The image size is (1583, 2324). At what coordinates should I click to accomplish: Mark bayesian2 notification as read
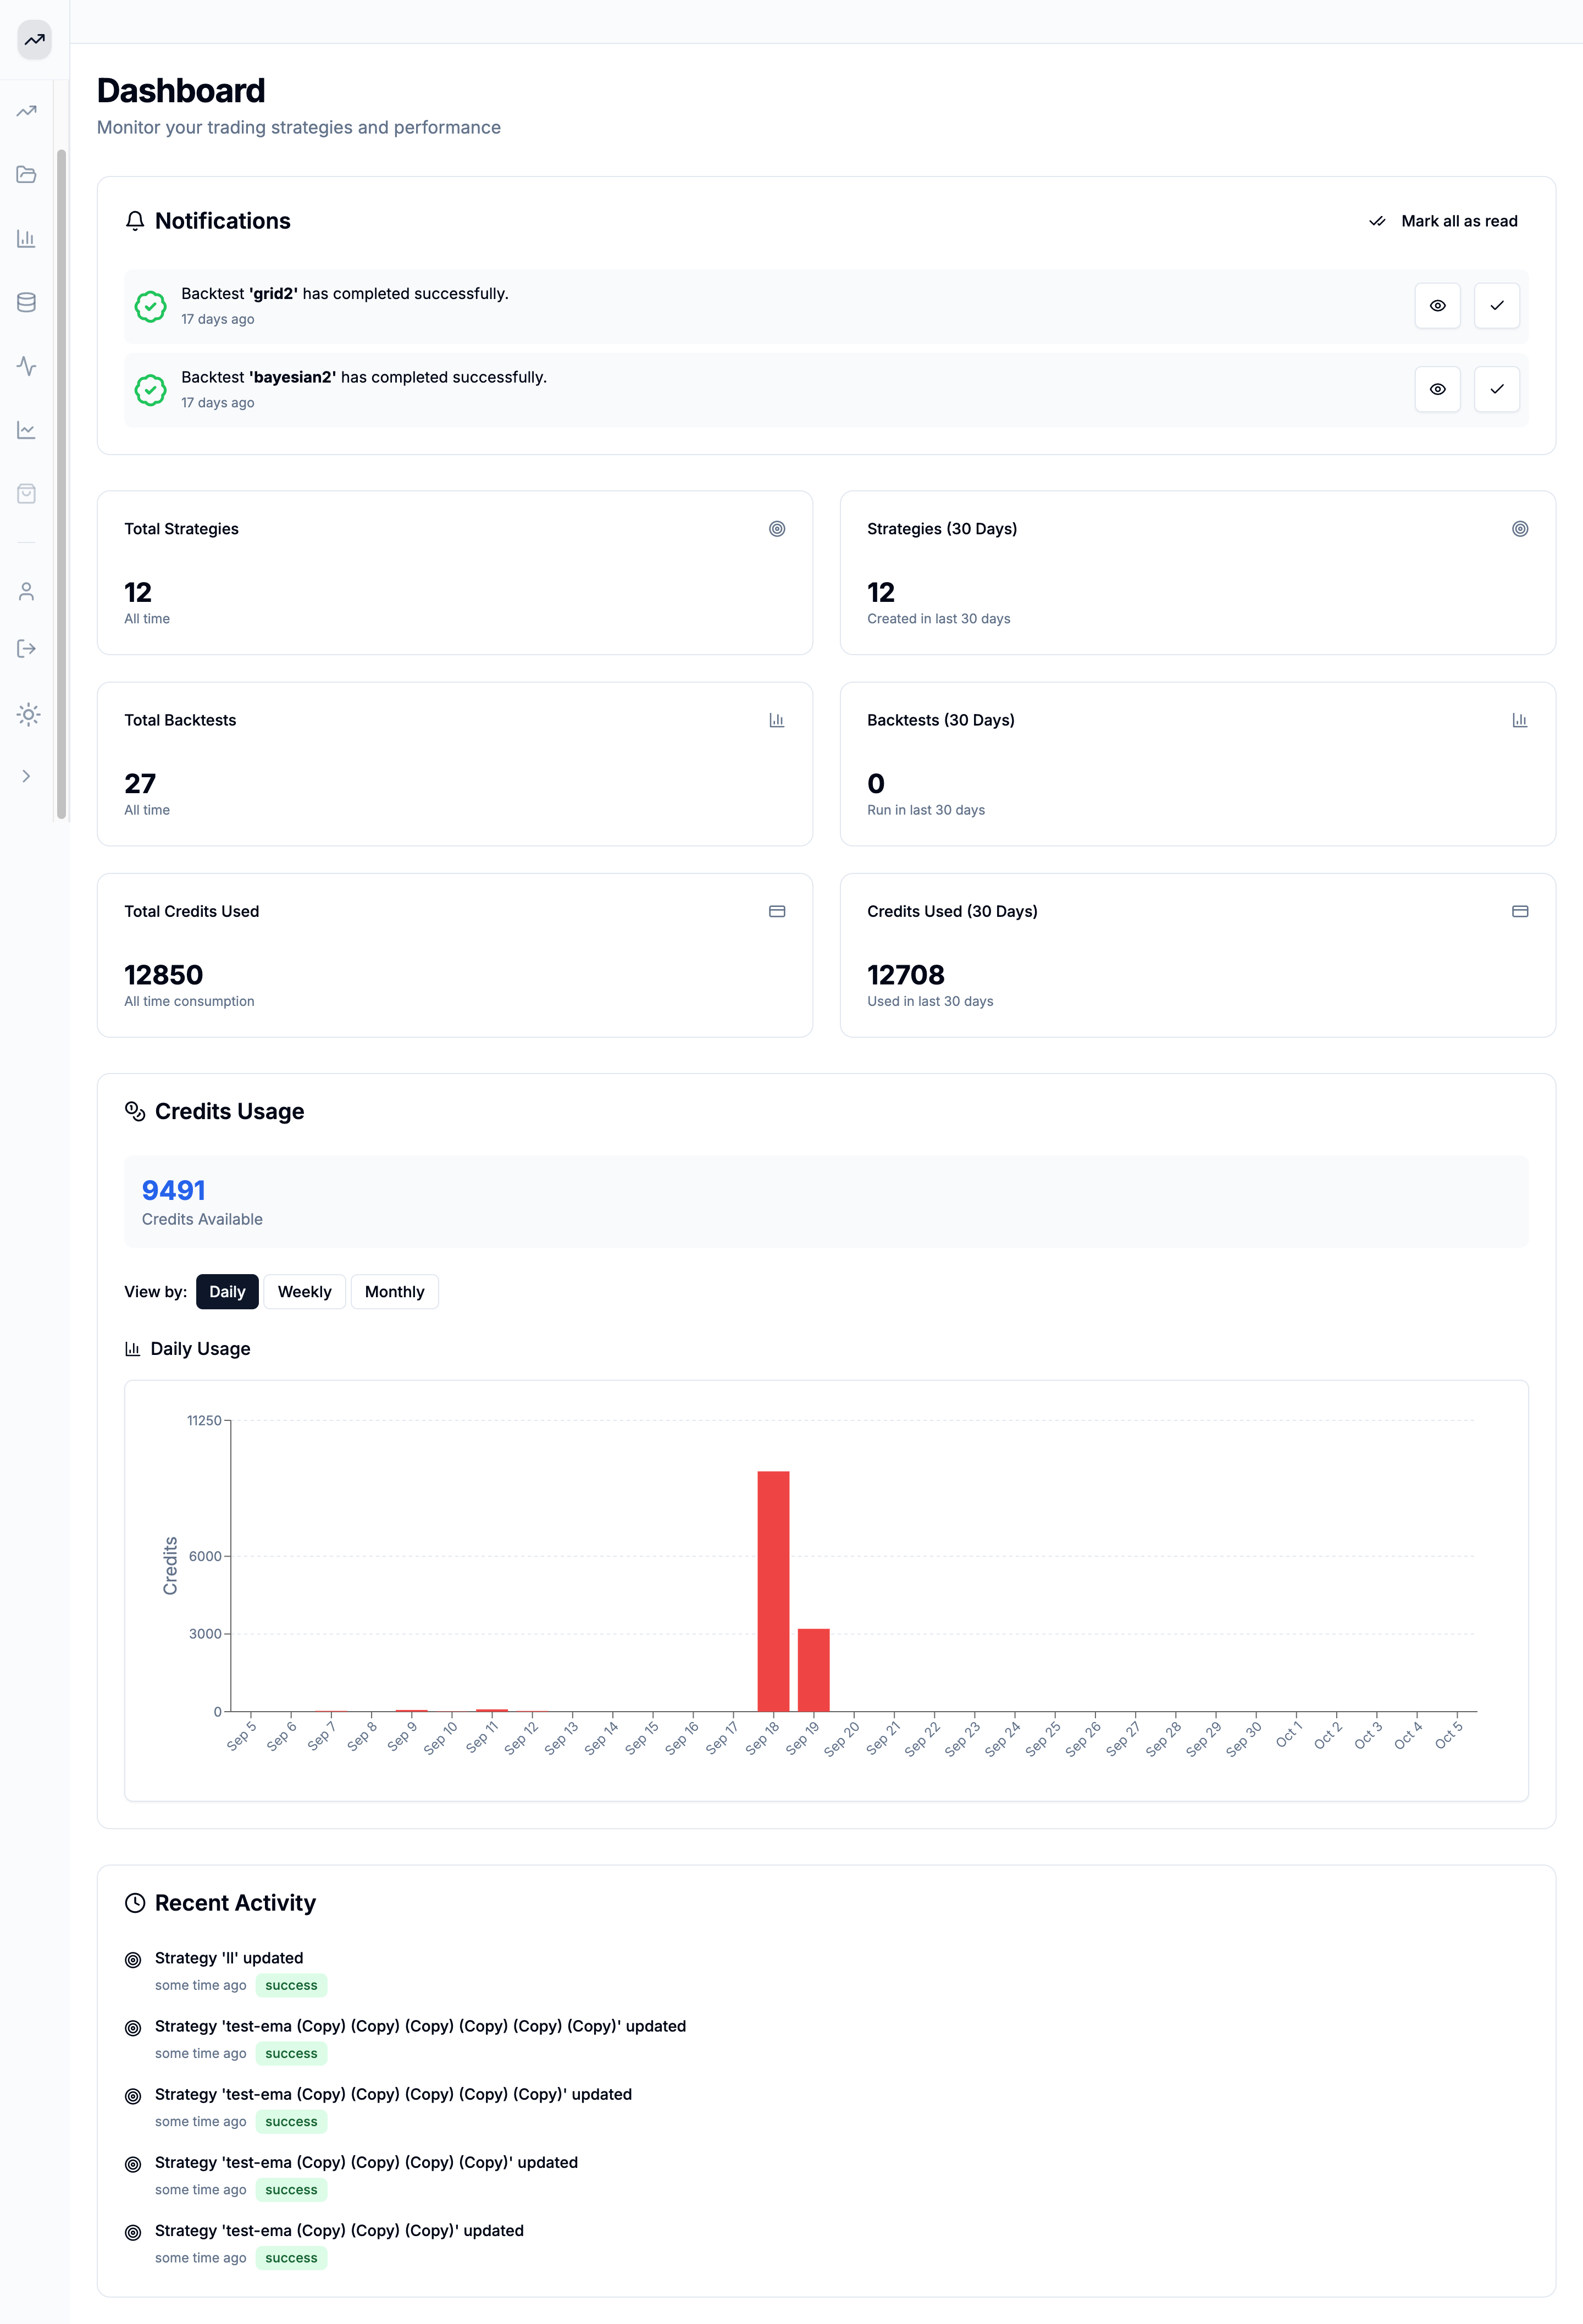(1496, 389)
